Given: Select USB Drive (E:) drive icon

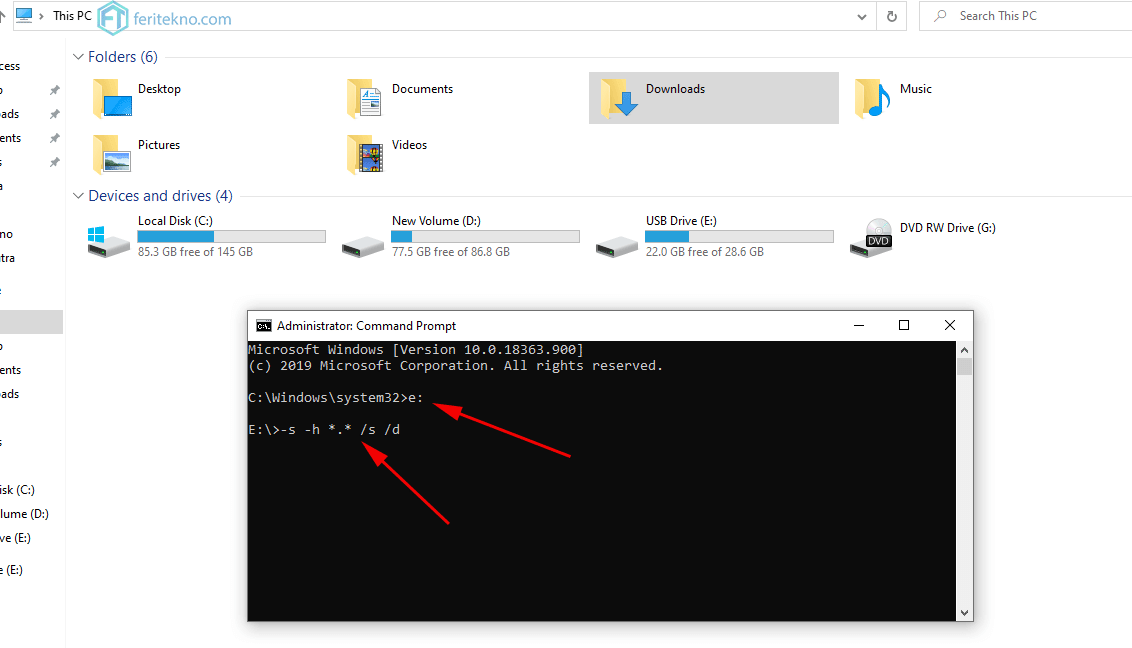Looking at the screenshot, I should [x=617, y=247].
